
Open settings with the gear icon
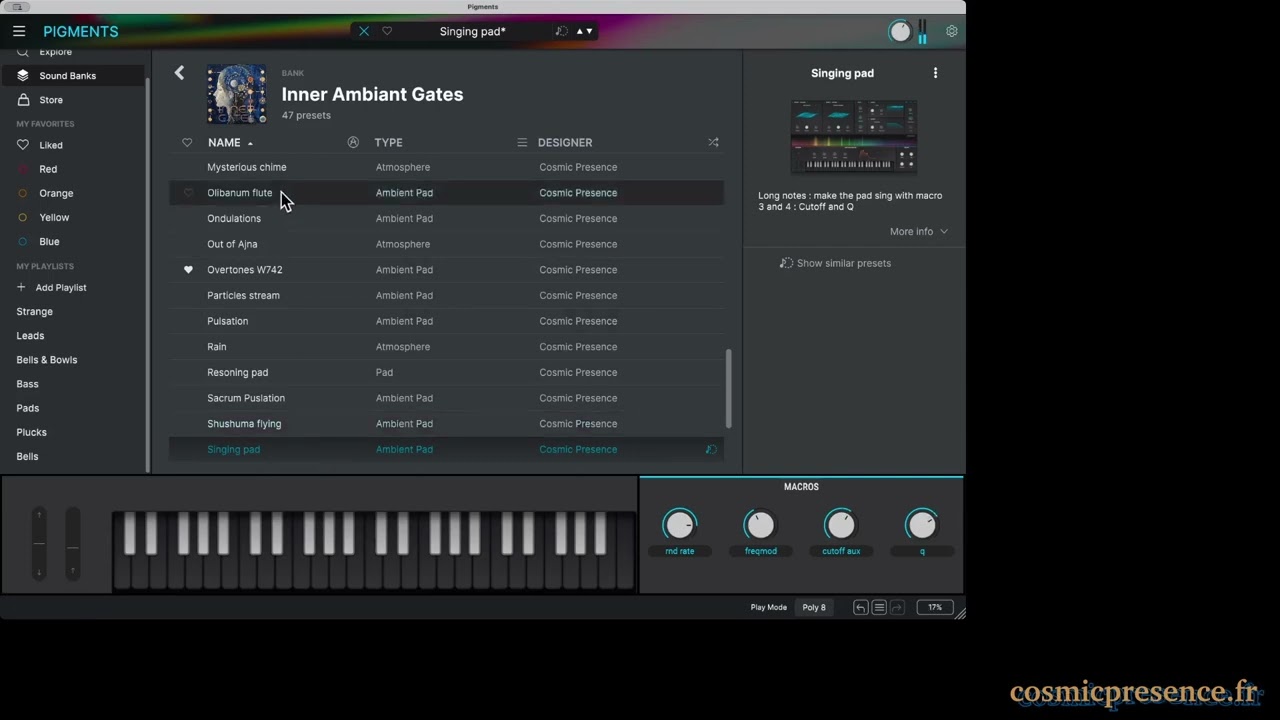951,31
